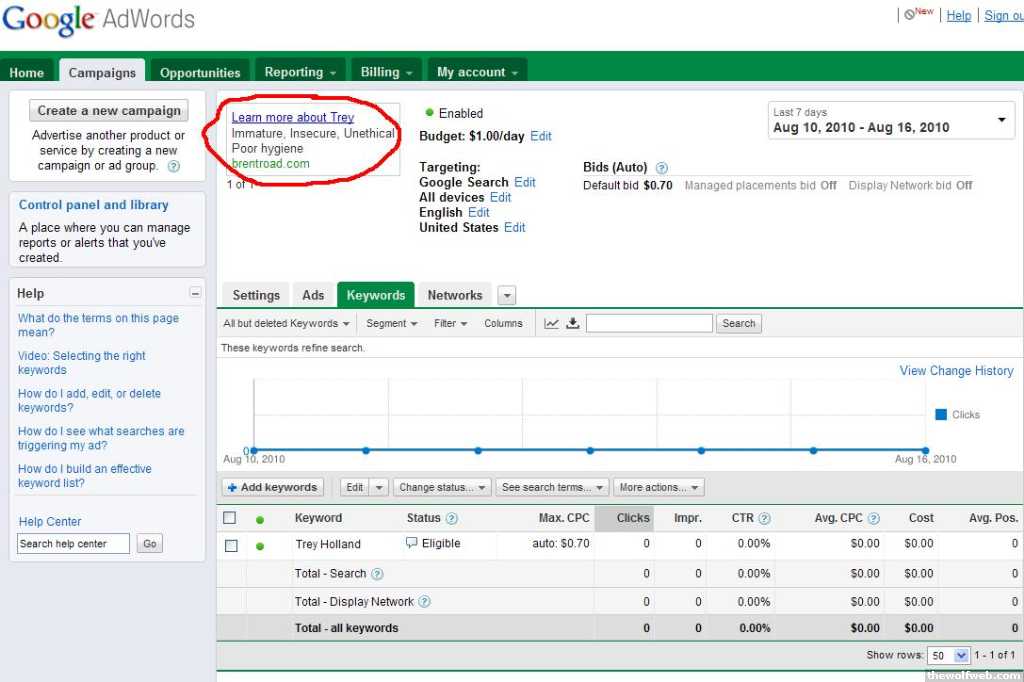The height and width of the screenshot is (682, 1024).
Task: Click the Eligible status speech bubble icon
Action: click(411, 543)
